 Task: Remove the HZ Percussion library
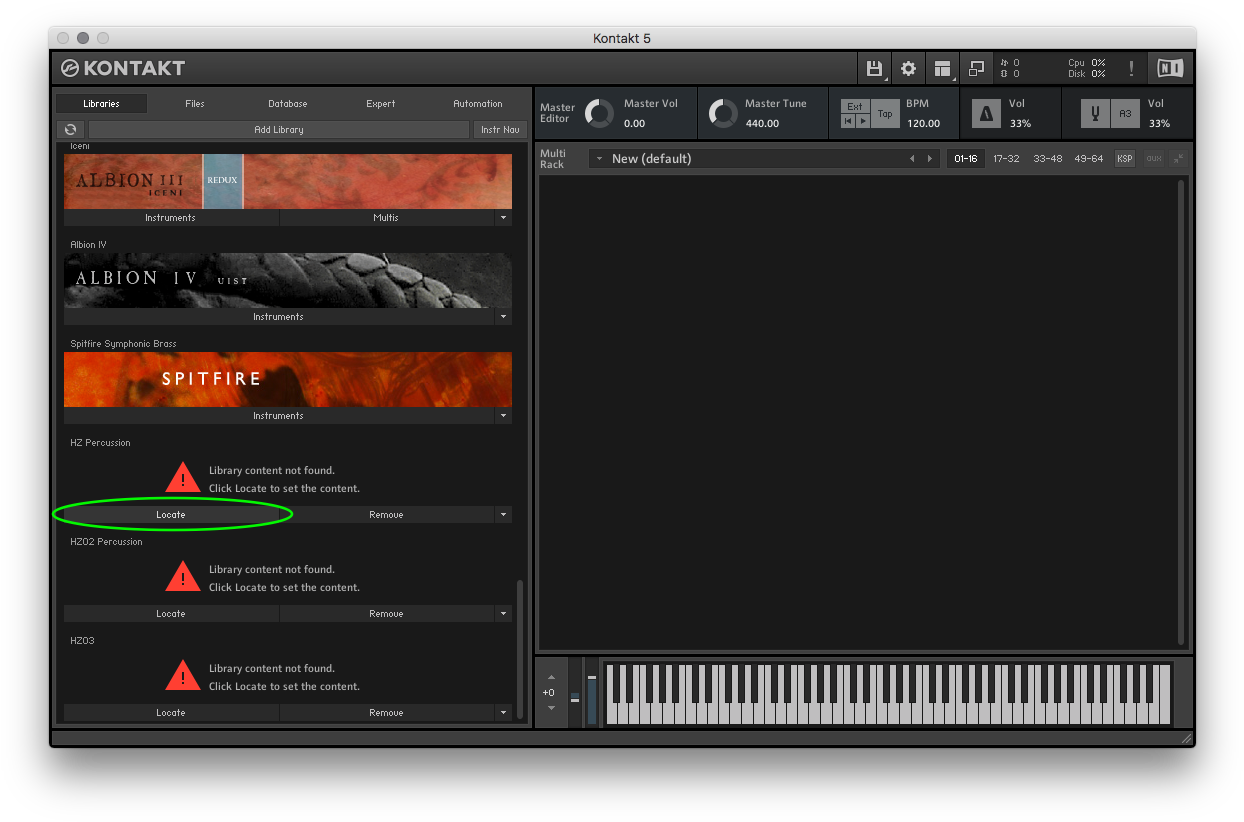[x=386, y=515]
